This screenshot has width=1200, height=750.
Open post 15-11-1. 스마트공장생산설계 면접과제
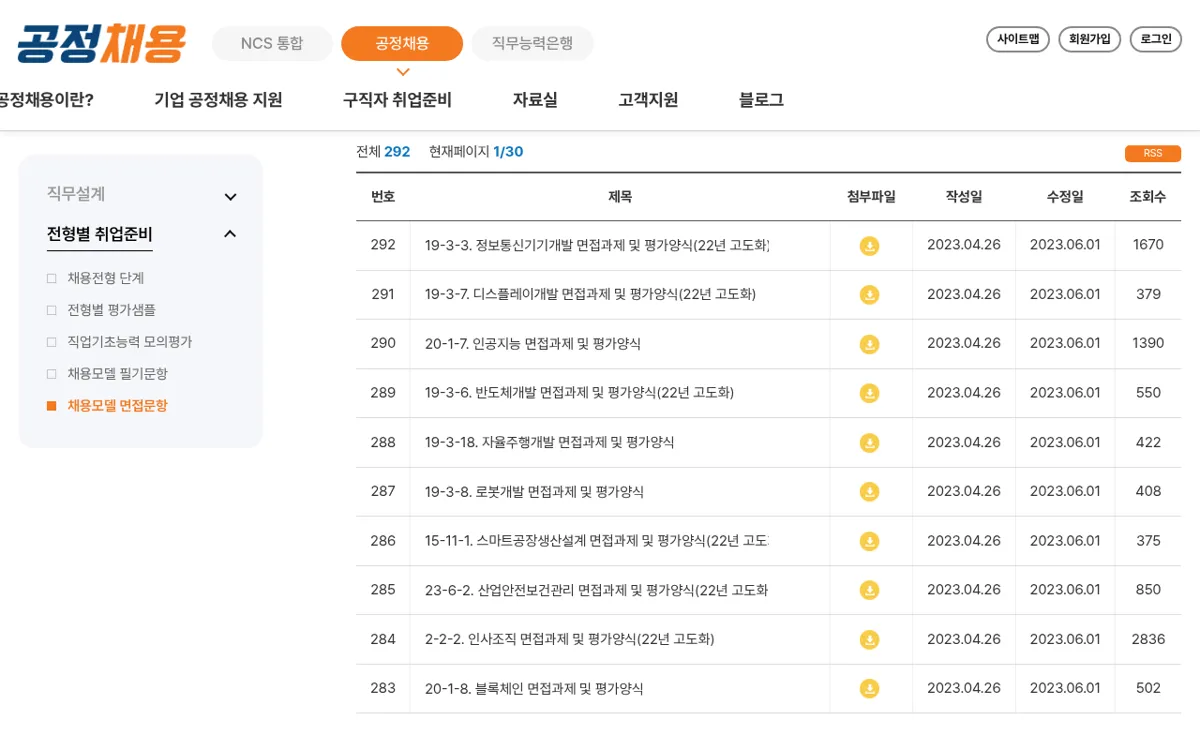[x=597, y=541]
